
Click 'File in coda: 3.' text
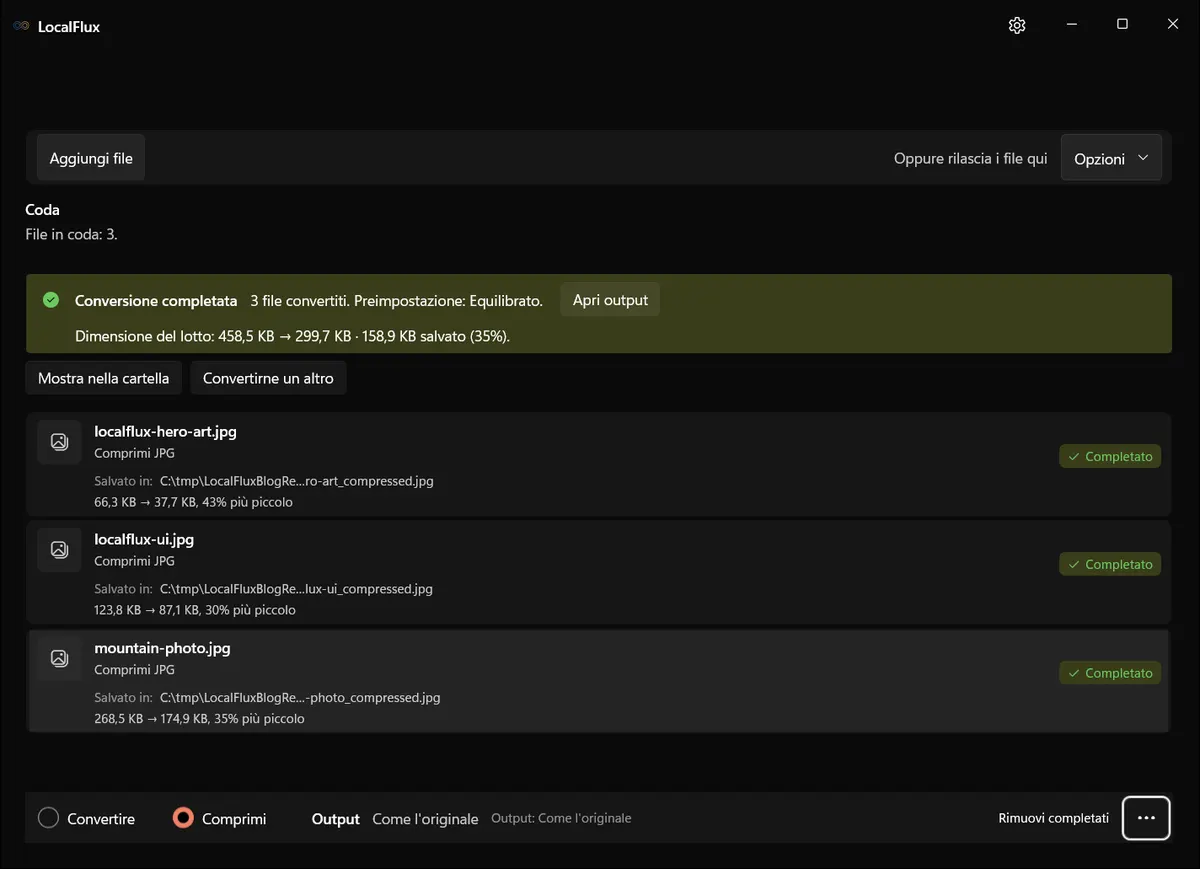(71, 235)
